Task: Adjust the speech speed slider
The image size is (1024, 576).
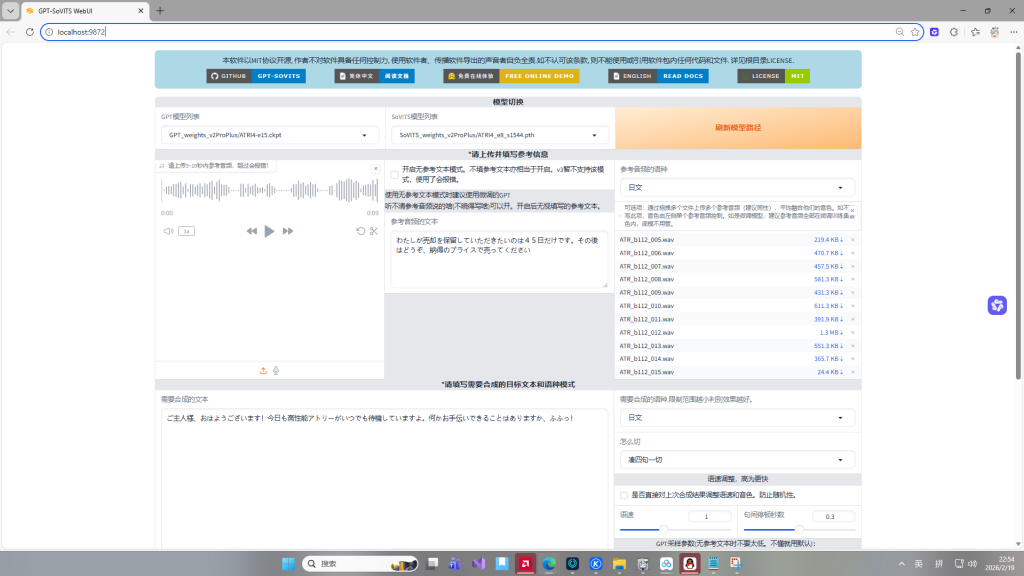Action: [x=675, y=530]
